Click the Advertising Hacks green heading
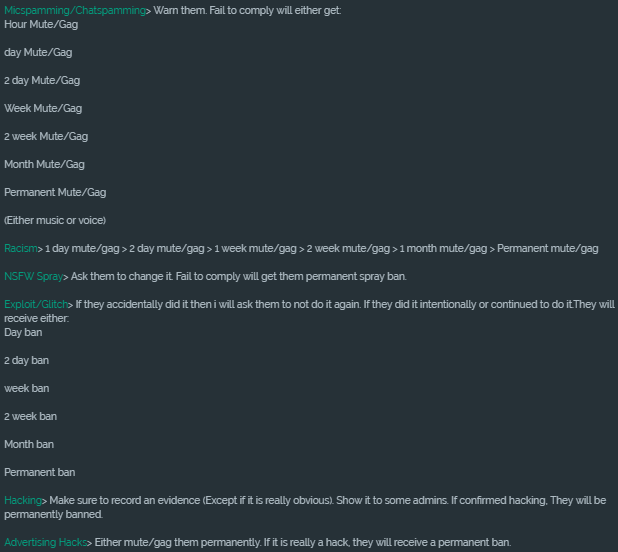Screen dimensions: 618x552 [x=45, y=543]
